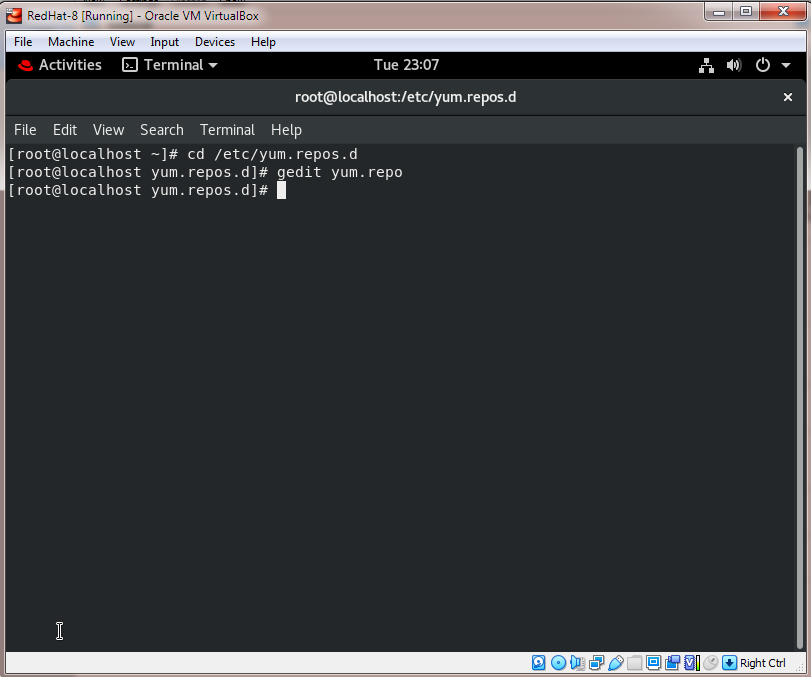811x677 pixels.
Task: Open the Devices menu of VirtualBox
Action: 214,41
